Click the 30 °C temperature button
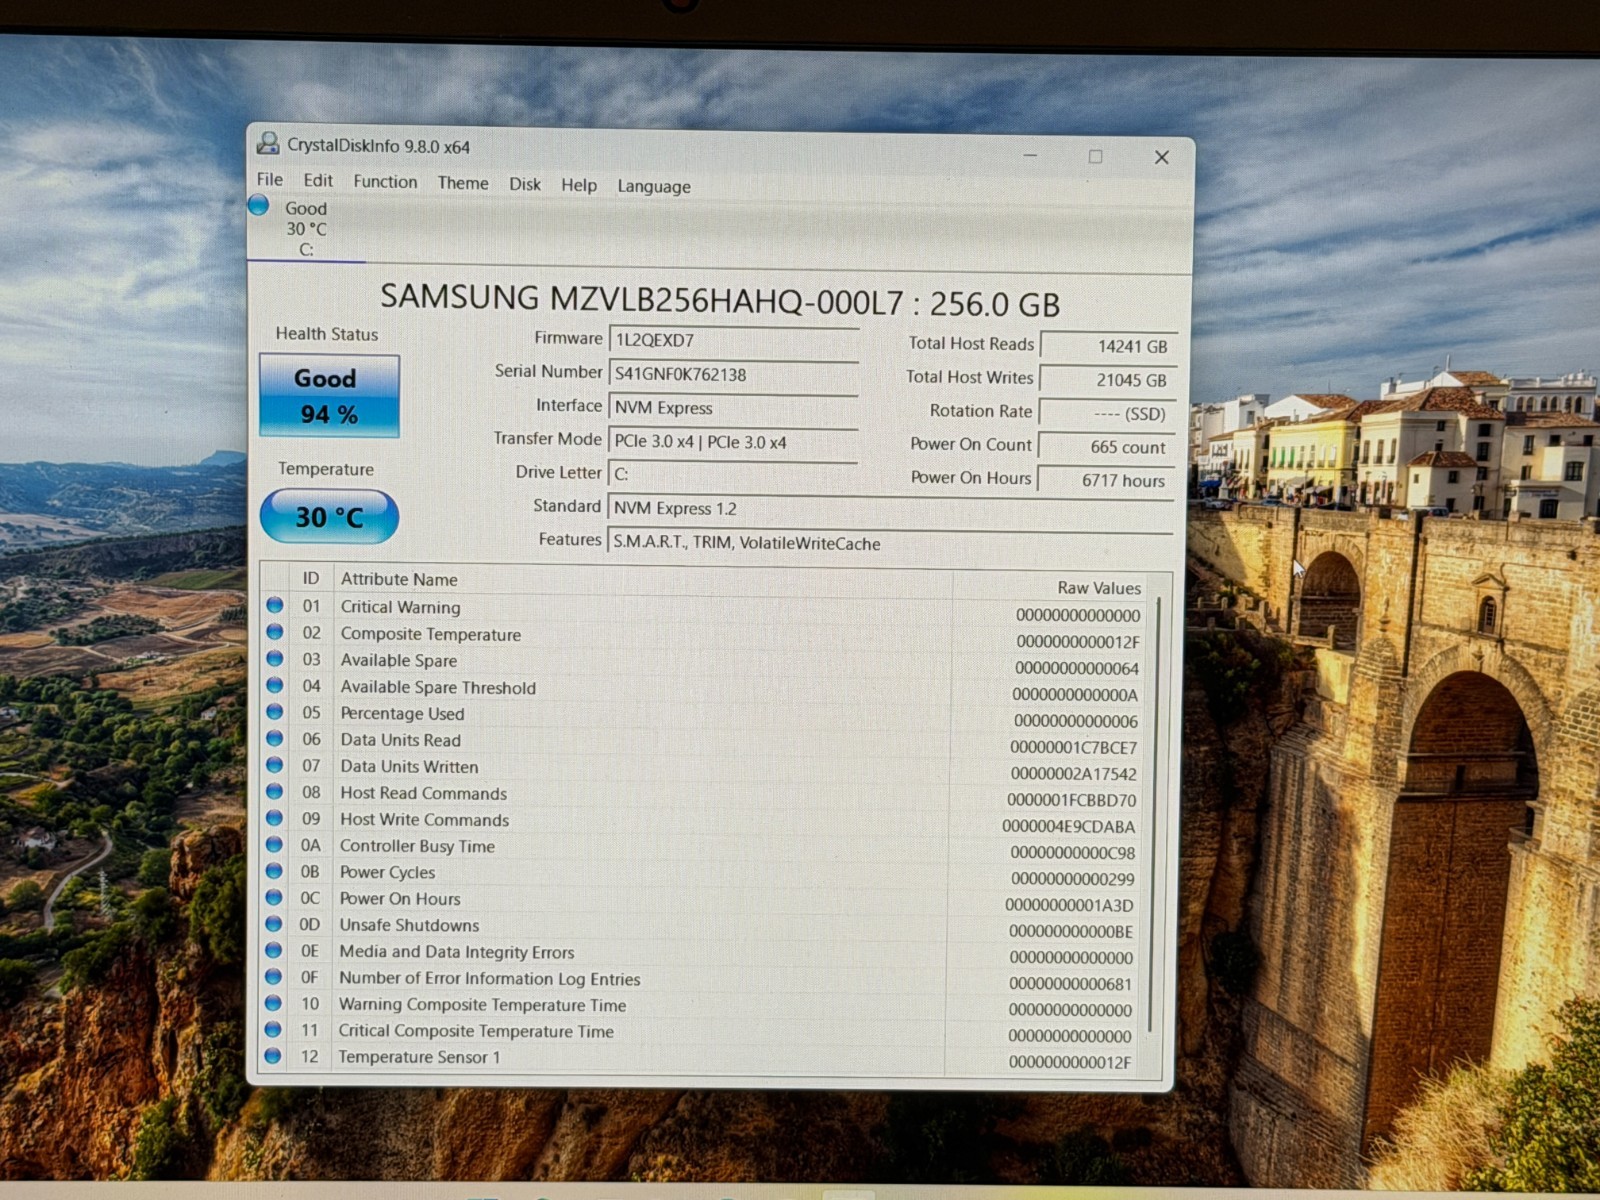 (x=329, y=516)
